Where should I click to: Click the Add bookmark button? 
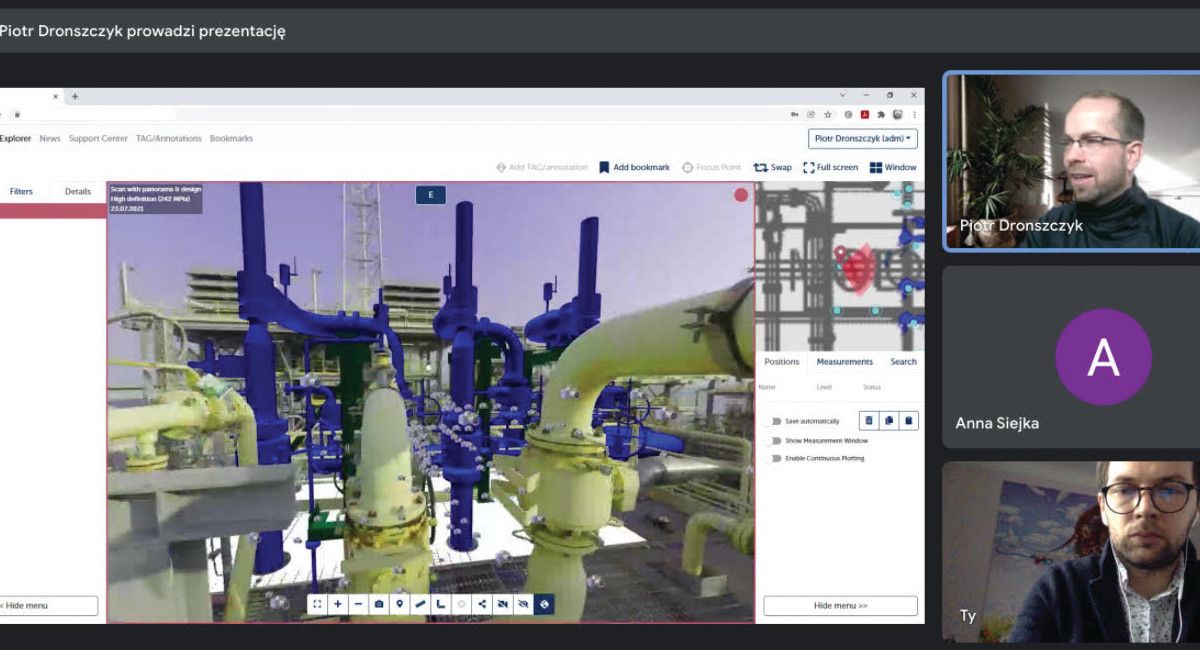click(x=634, y=168)
